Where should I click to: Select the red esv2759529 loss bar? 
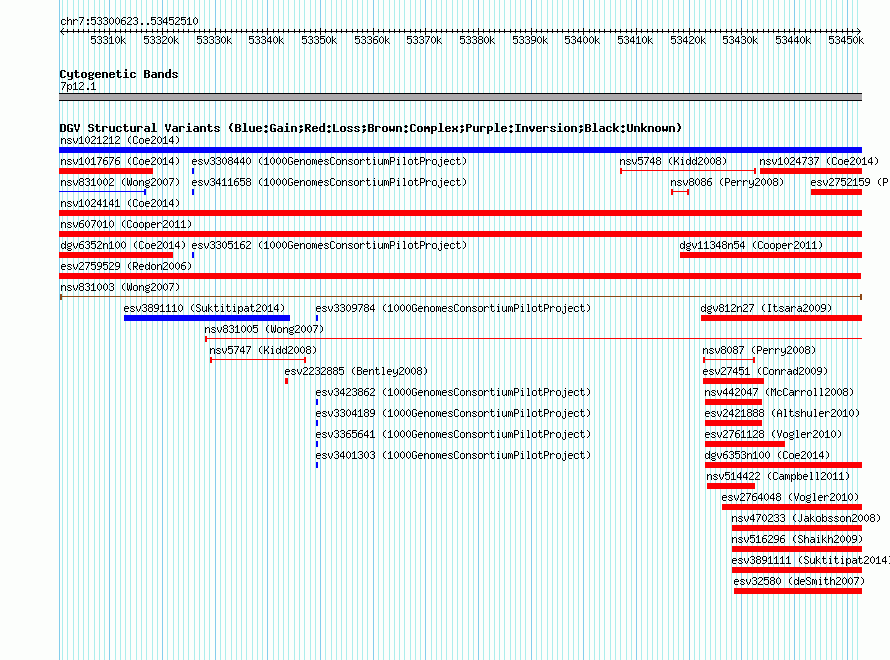pos(460,276)
